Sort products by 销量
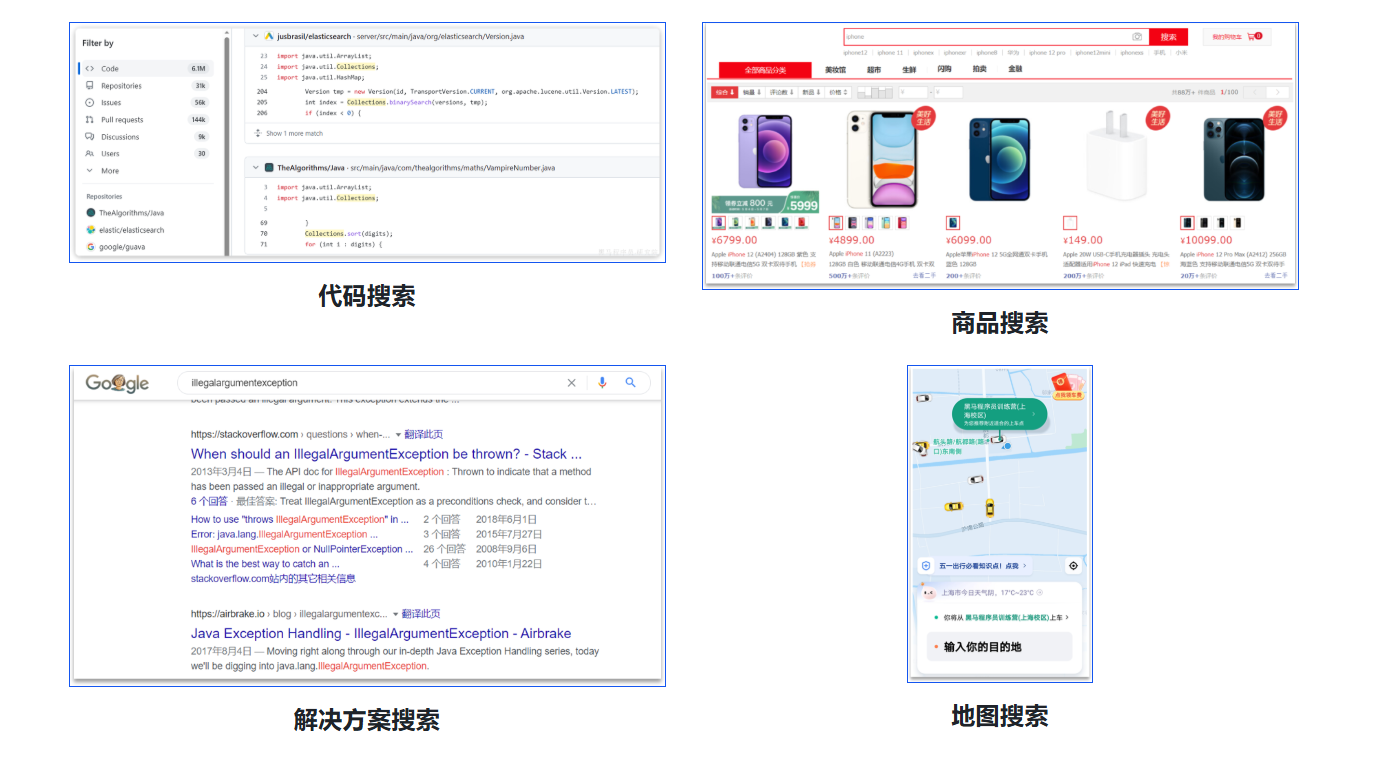Screen dimensions: 1398x774 tap(752, 92)
